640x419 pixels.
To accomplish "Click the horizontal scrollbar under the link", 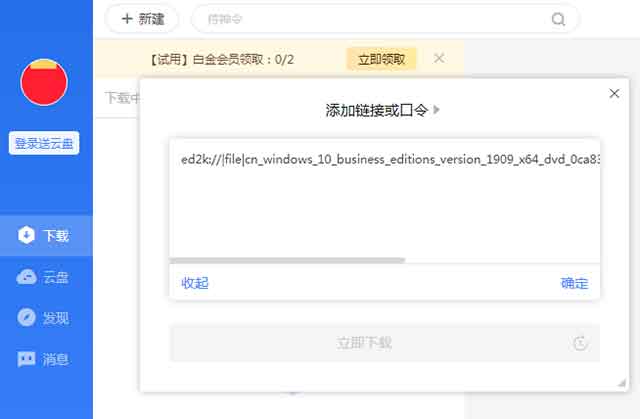I will pyautogui.click(x=287, y=260).
